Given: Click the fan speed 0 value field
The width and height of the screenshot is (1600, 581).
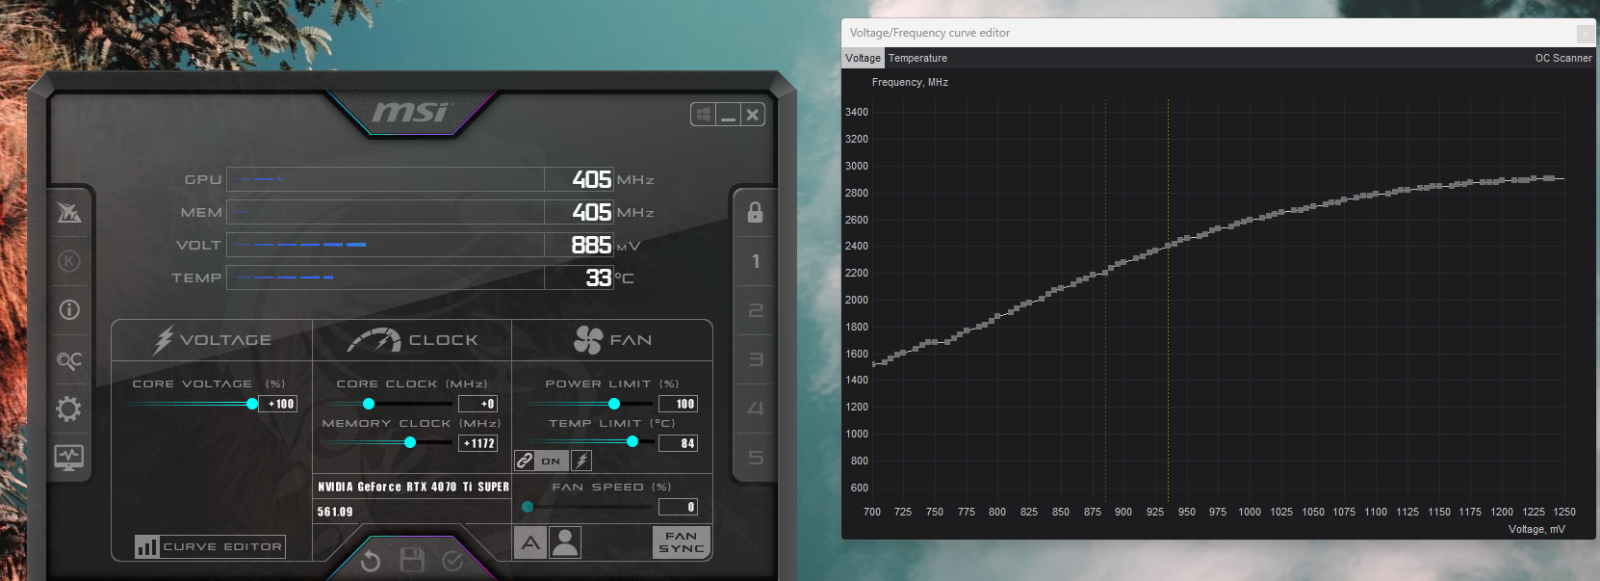Looking at the screenshot, I should point(678,507).
